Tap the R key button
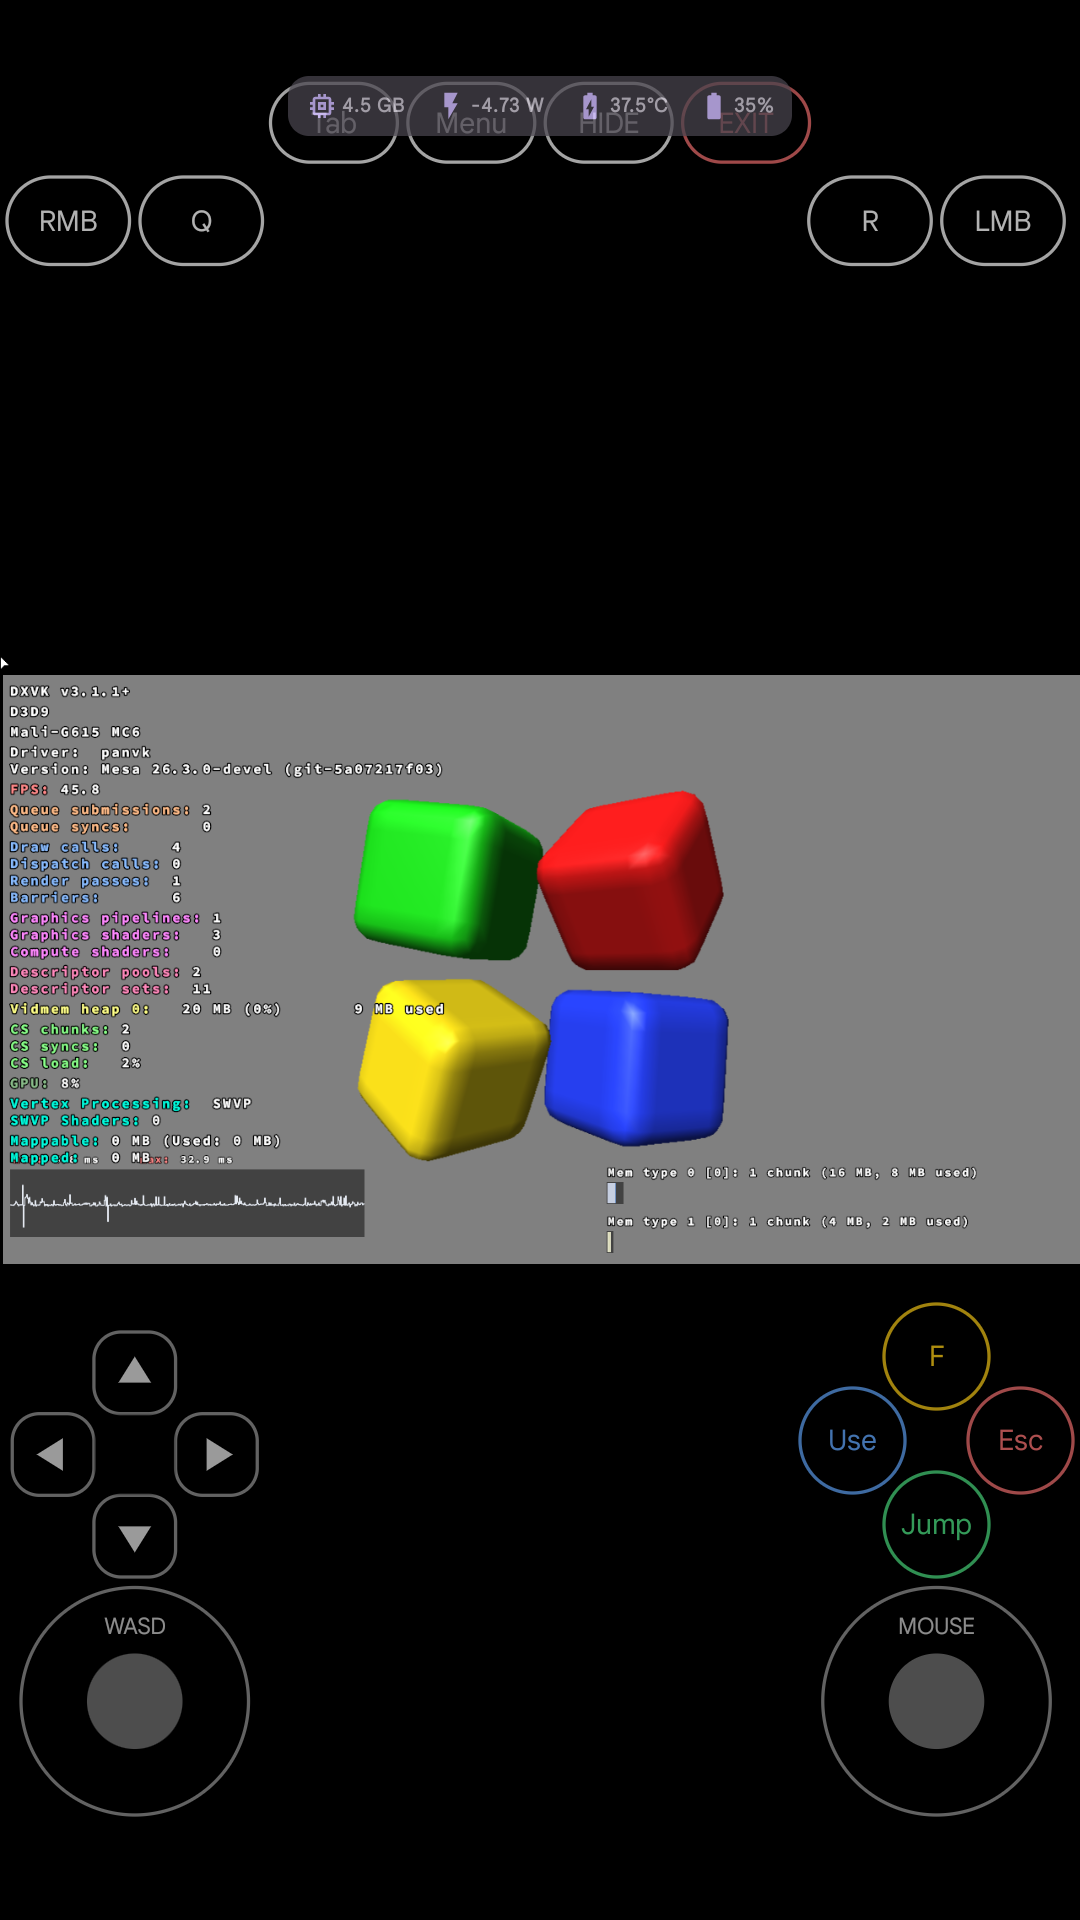The width and height of the screenshot is (1080, 1920). 870,221
